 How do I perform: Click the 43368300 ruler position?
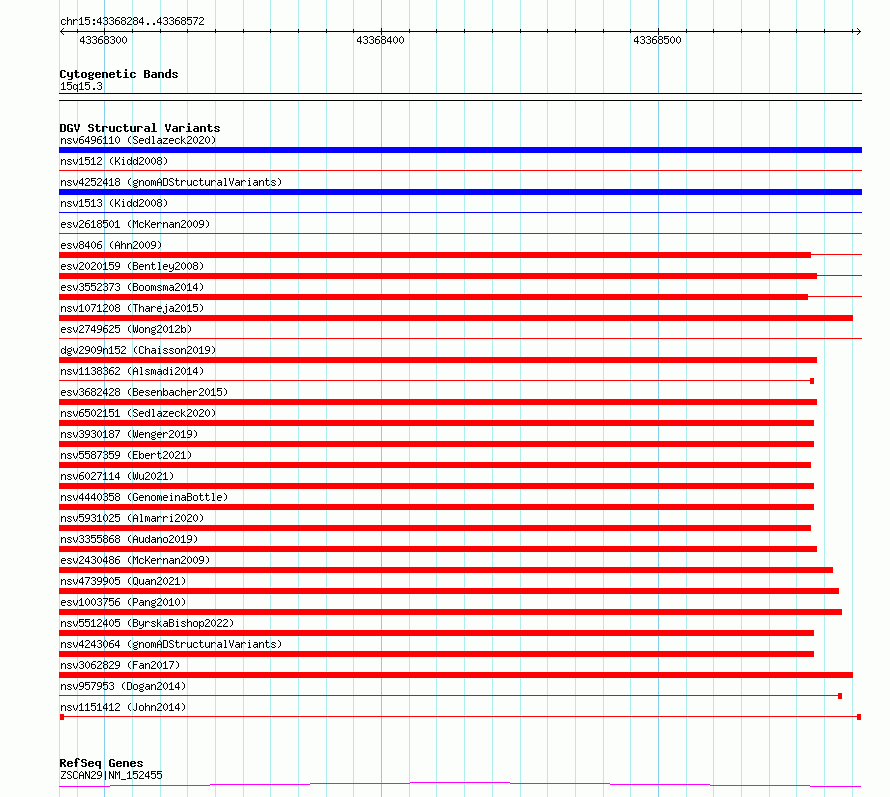pyautogui.click(x=103, y=40)
